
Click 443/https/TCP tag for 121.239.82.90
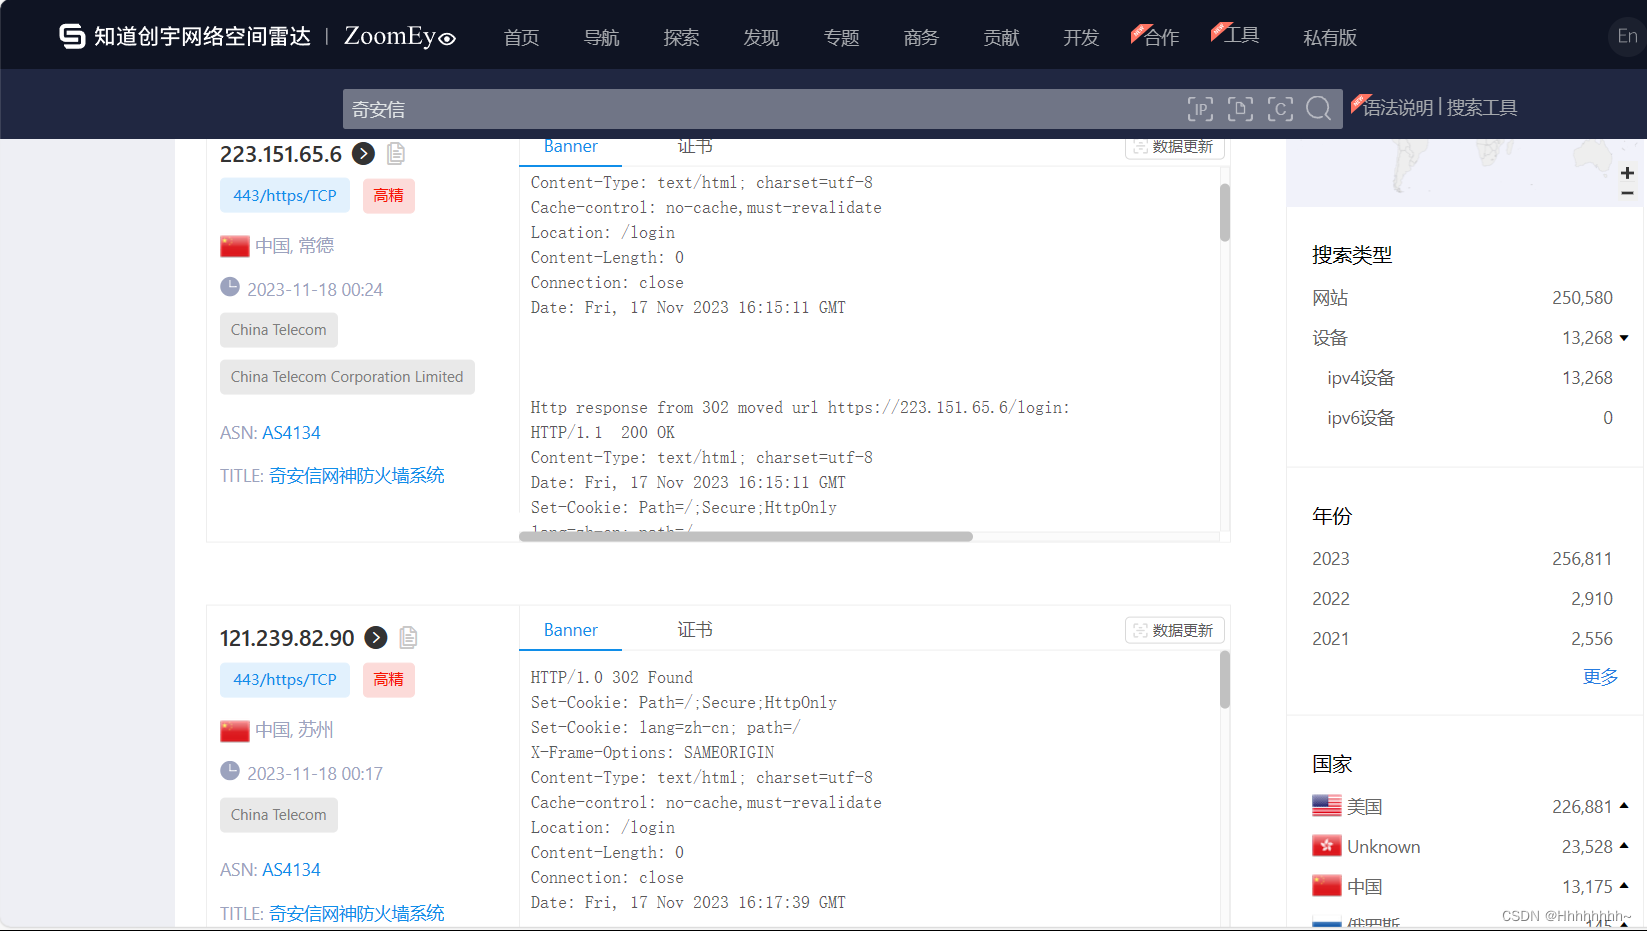click(x=285, y=680)
